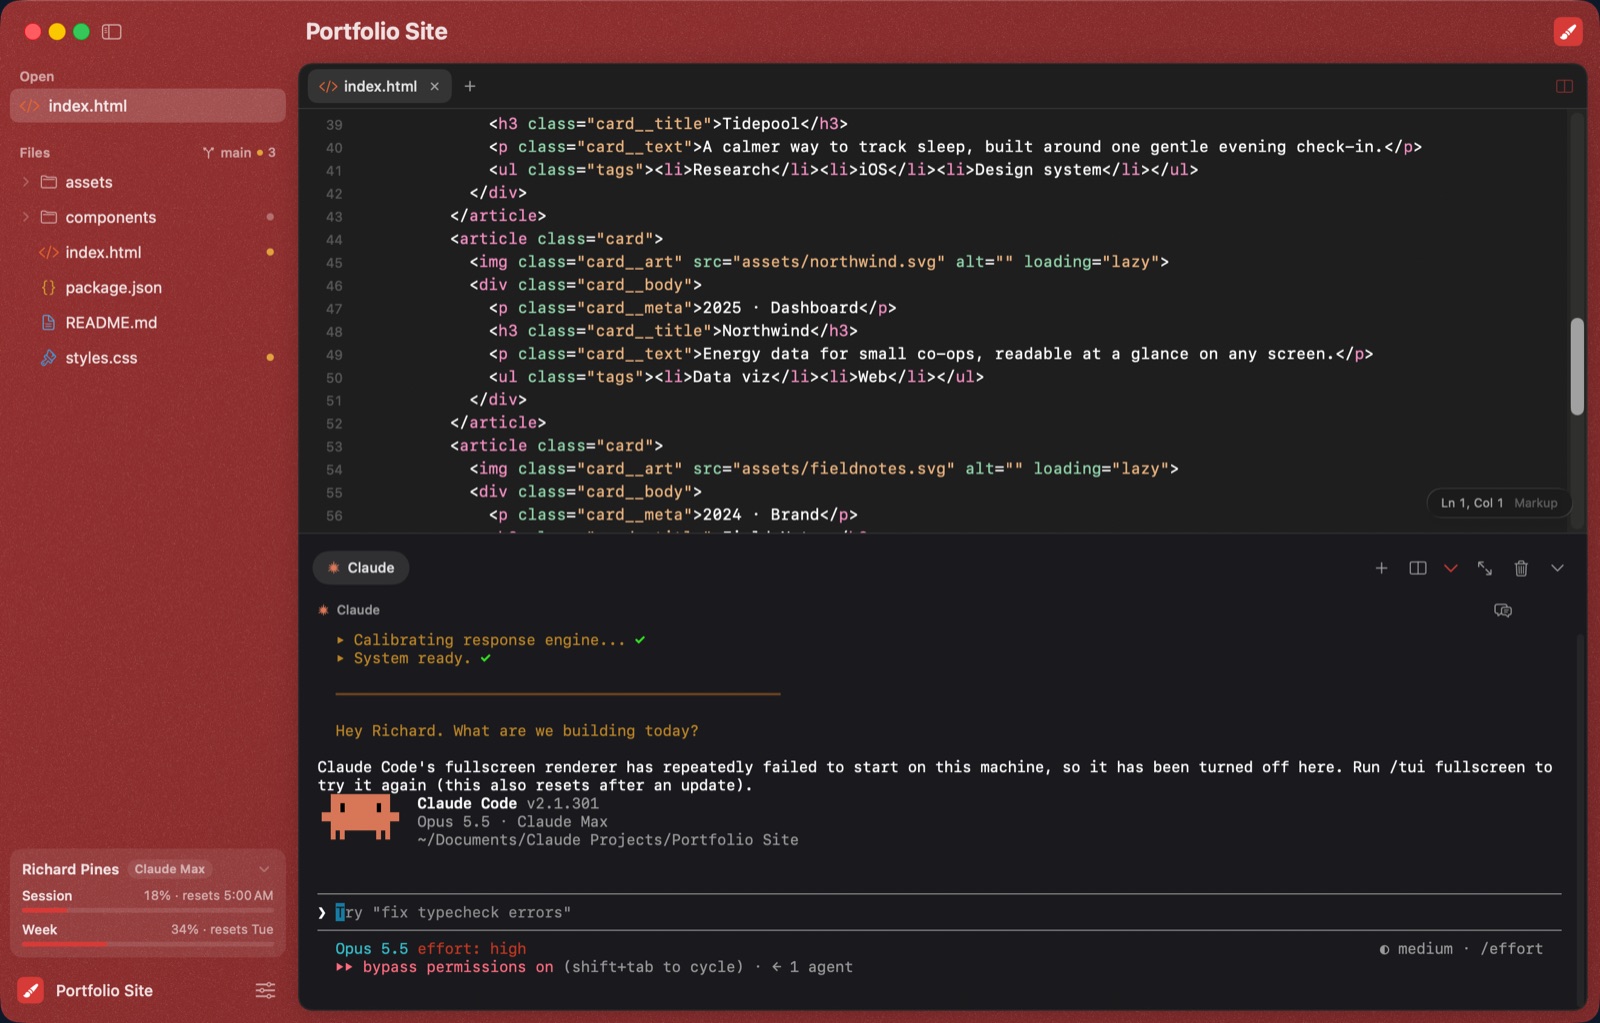This screenshot has width=1600, height=1023.
Task: Add a new editor tab
Action: (x=470, y=86)
